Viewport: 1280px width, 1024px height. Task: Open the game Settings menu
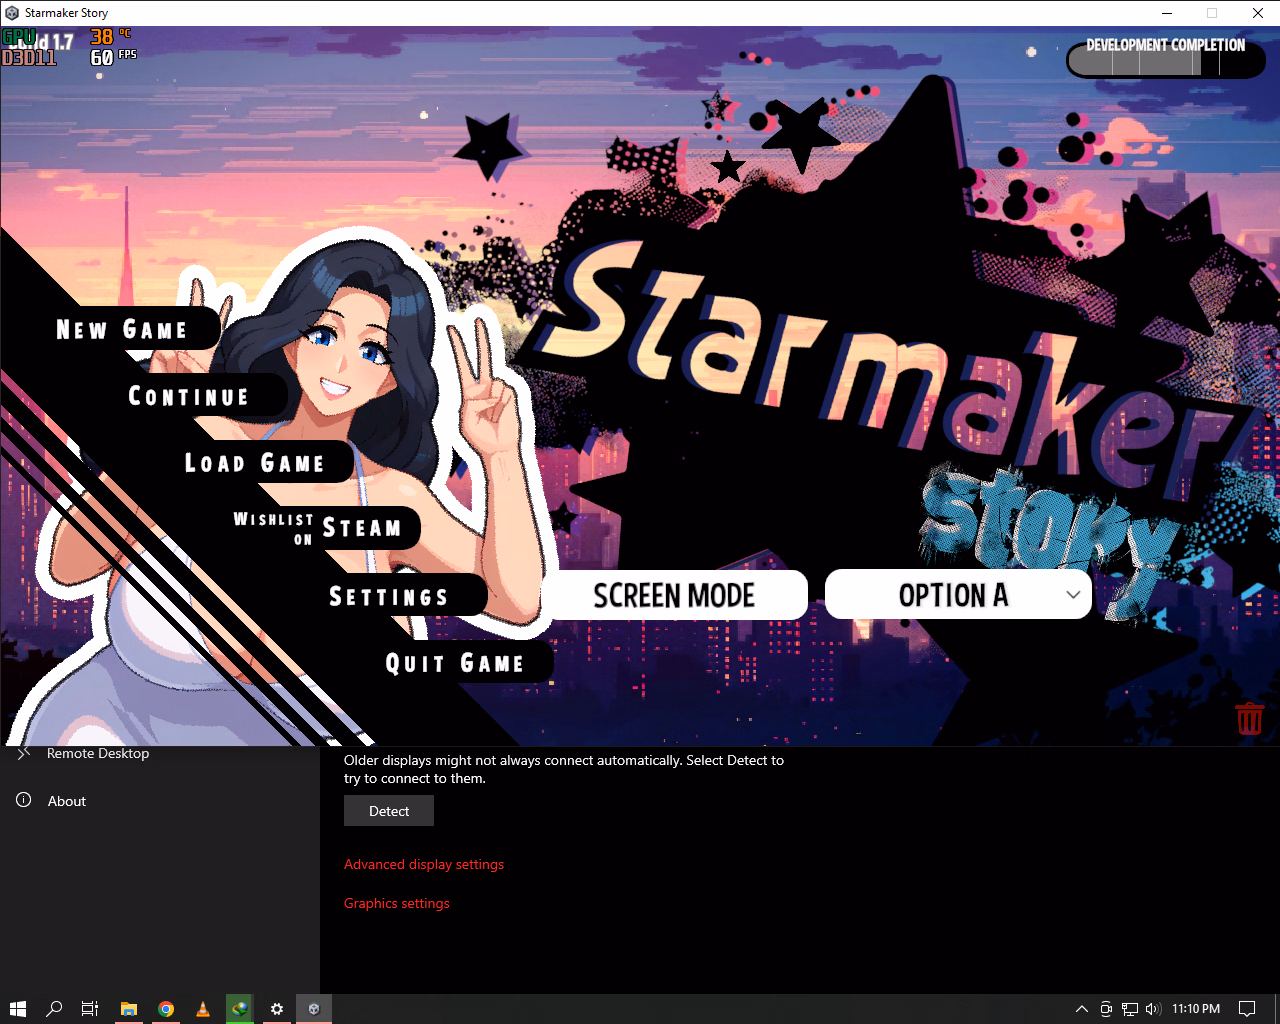[389, 597]
